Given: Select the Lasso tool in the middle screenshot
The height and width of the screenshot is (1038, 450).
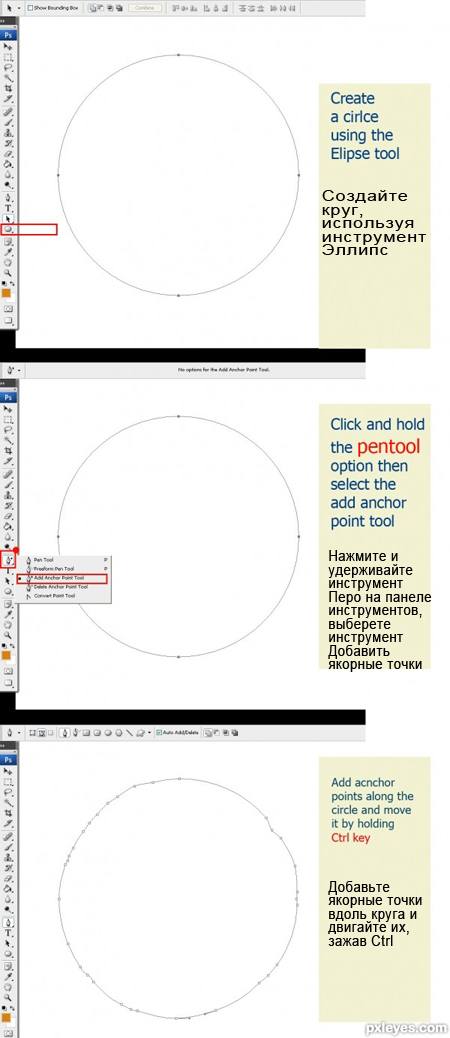Looking at the screenshot, I should pos(9,430).
